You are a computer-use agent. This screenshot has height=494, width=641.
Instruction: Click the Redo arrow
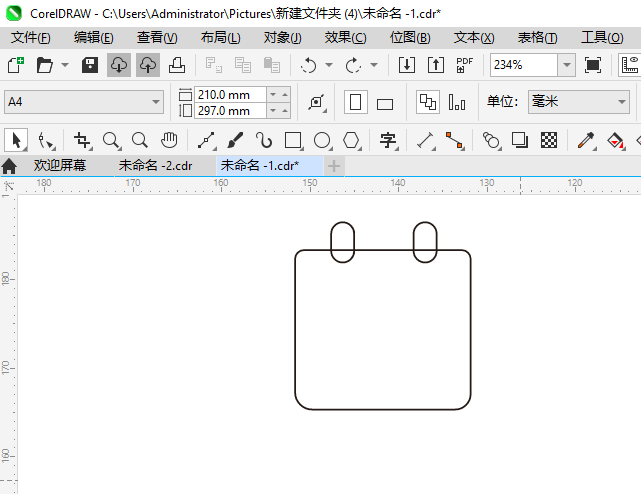point(353,65)
